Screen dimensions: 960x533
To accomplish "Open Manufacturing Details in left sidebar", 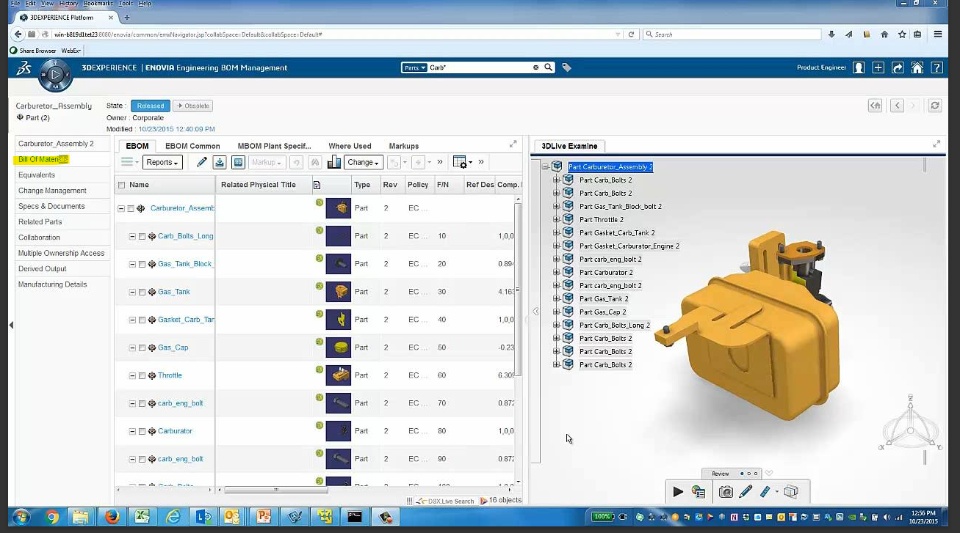I will point(53,285).
